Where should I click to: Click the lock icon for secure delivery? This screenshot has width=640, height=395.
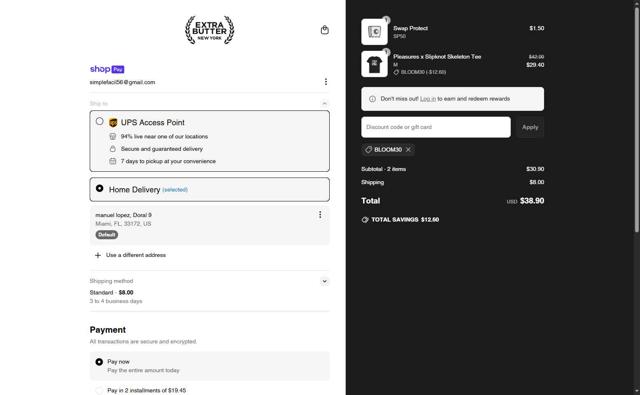pyautogui.click(x=113, y=149)
